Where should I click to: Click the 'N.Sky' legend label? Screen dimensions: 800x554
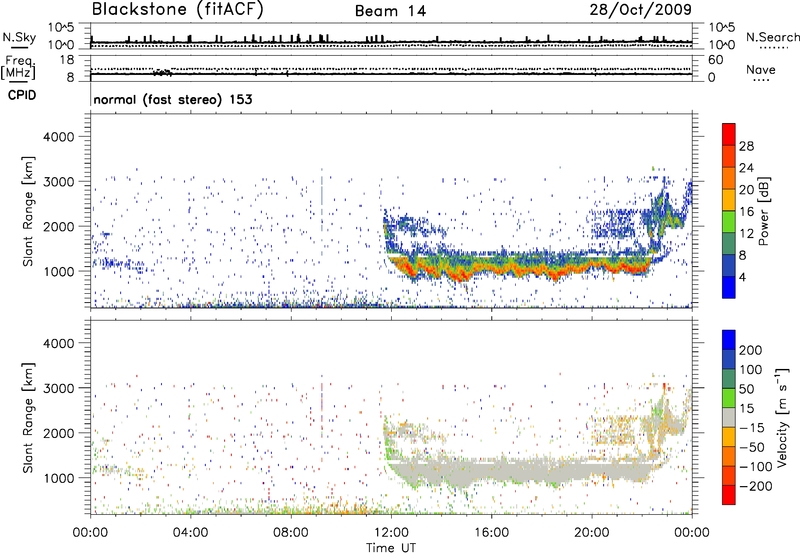(x=19, y=37)
